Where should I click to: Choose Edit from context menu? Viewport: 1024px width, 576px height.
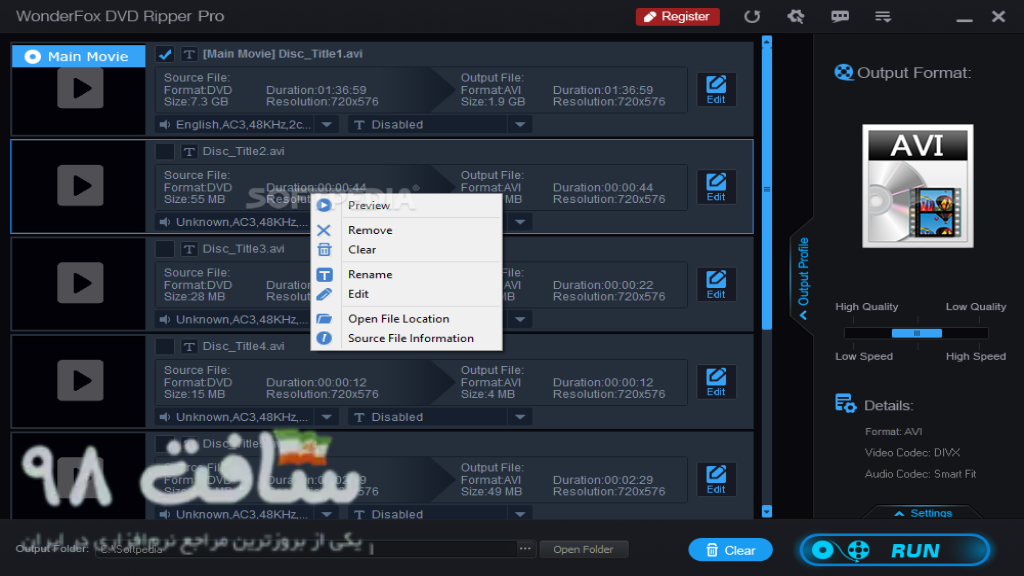pos(406,294)
